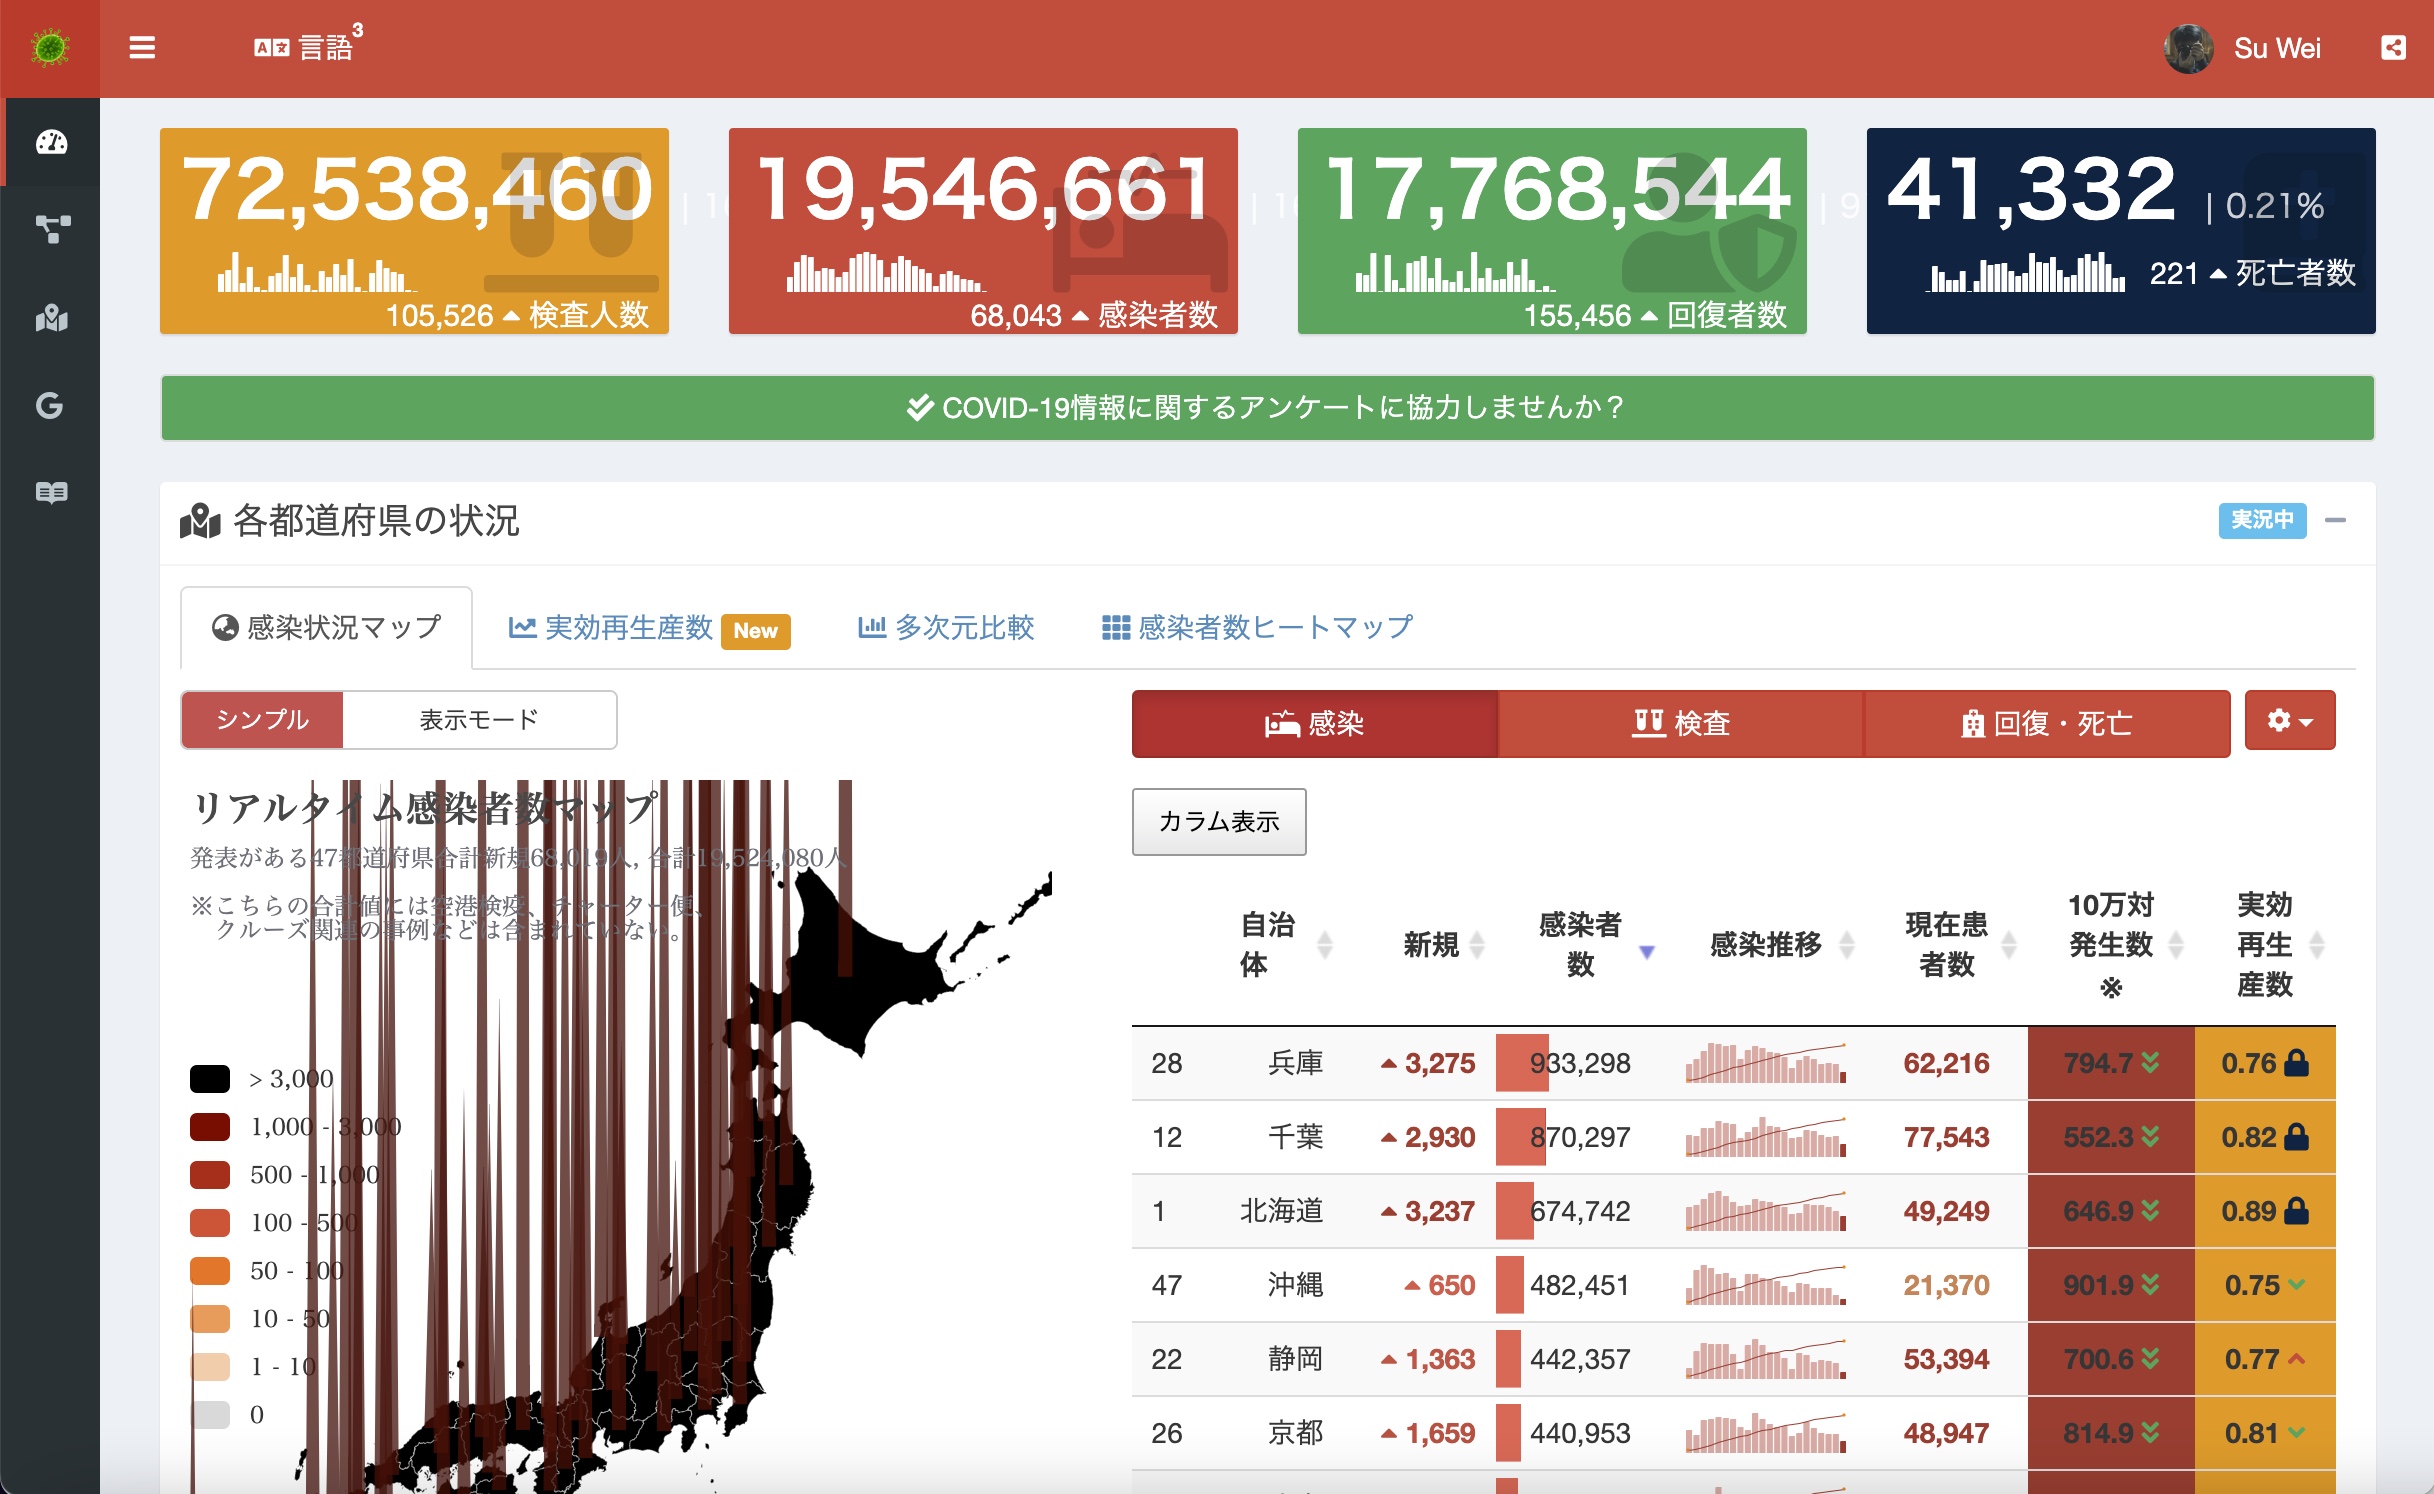Click the network diagram sidebar icon

point(51,229)
